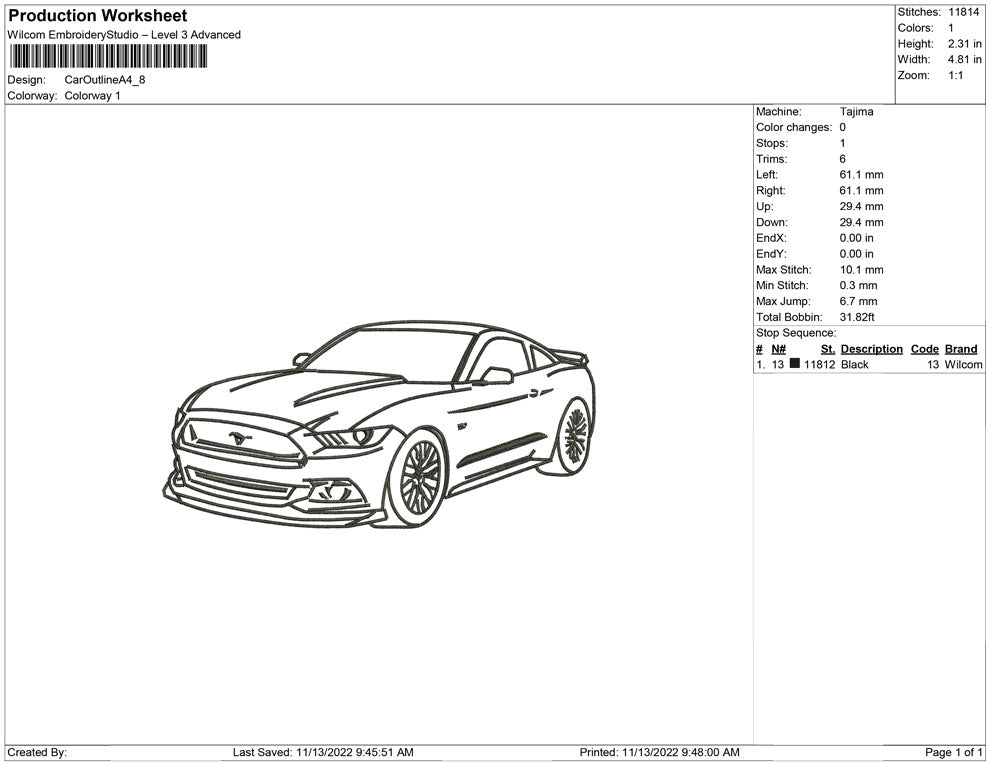
Task: Click the barcode under the worksheet title
Action: coord(107,56)
